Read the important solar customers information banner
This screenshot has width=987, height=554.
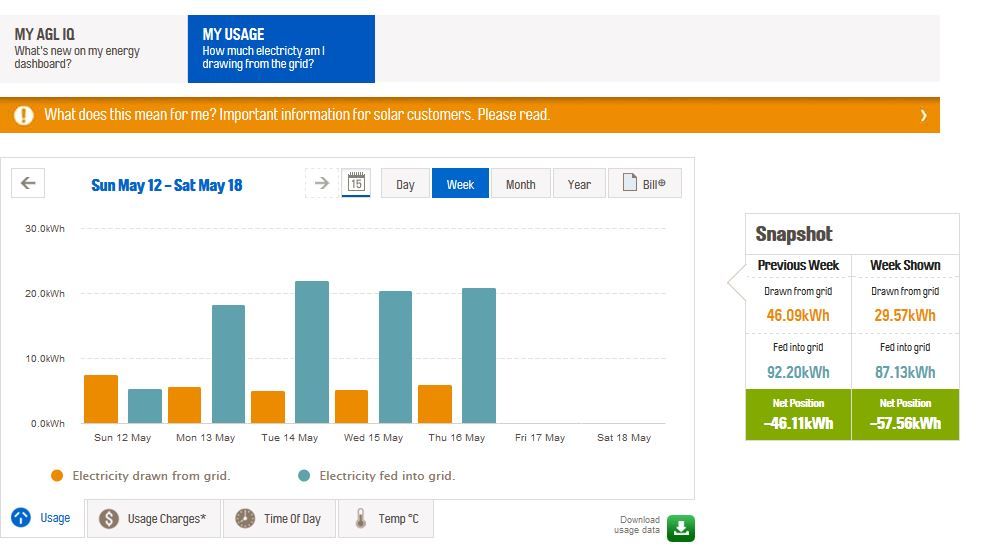point(297,115)
